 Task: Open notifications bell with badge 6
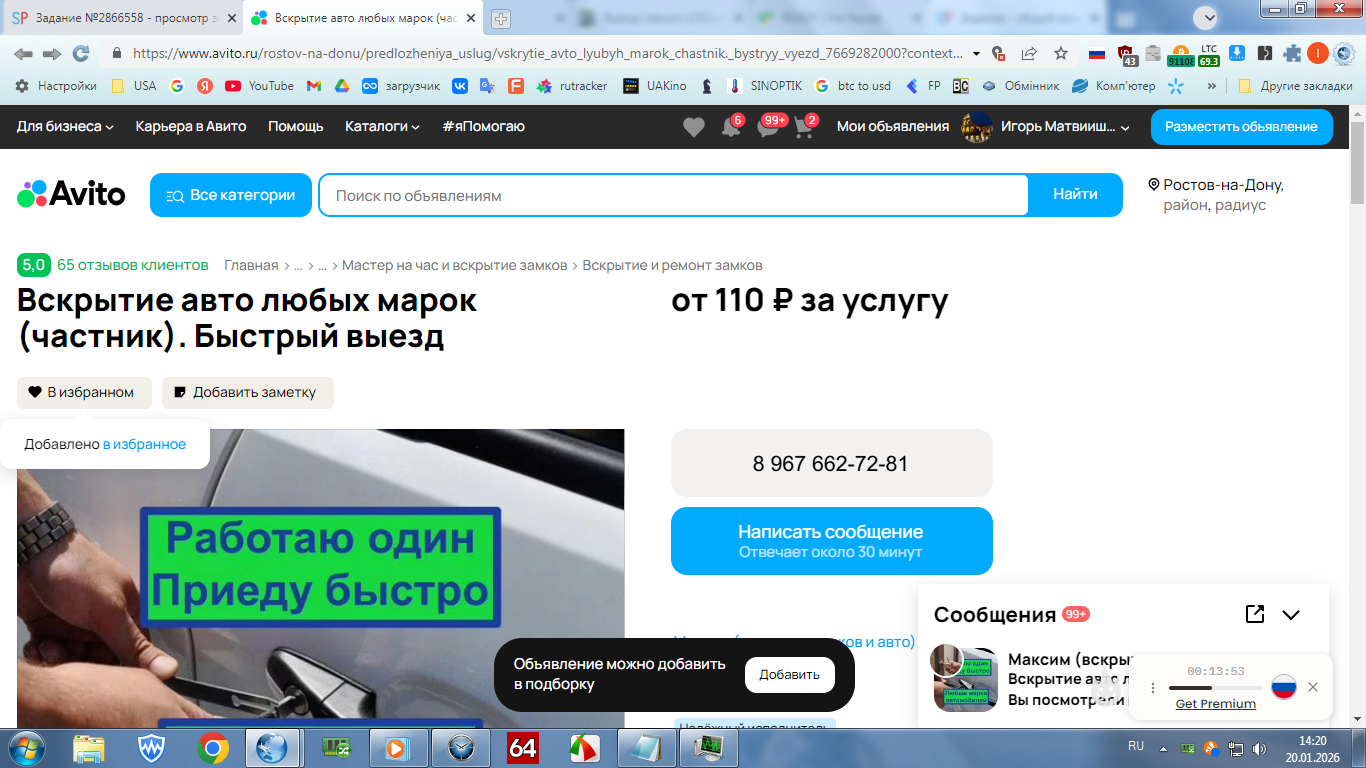731,127
